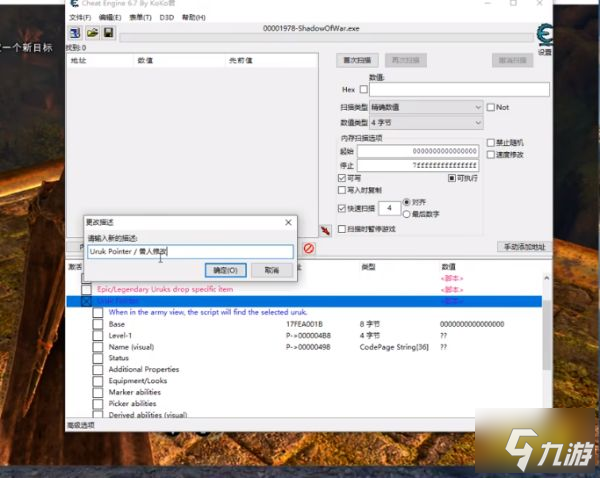Open the value type dropdown (4 bytes)
Image resolution: width=600 pixels, height=478 pixels.
tap(426, 123)
